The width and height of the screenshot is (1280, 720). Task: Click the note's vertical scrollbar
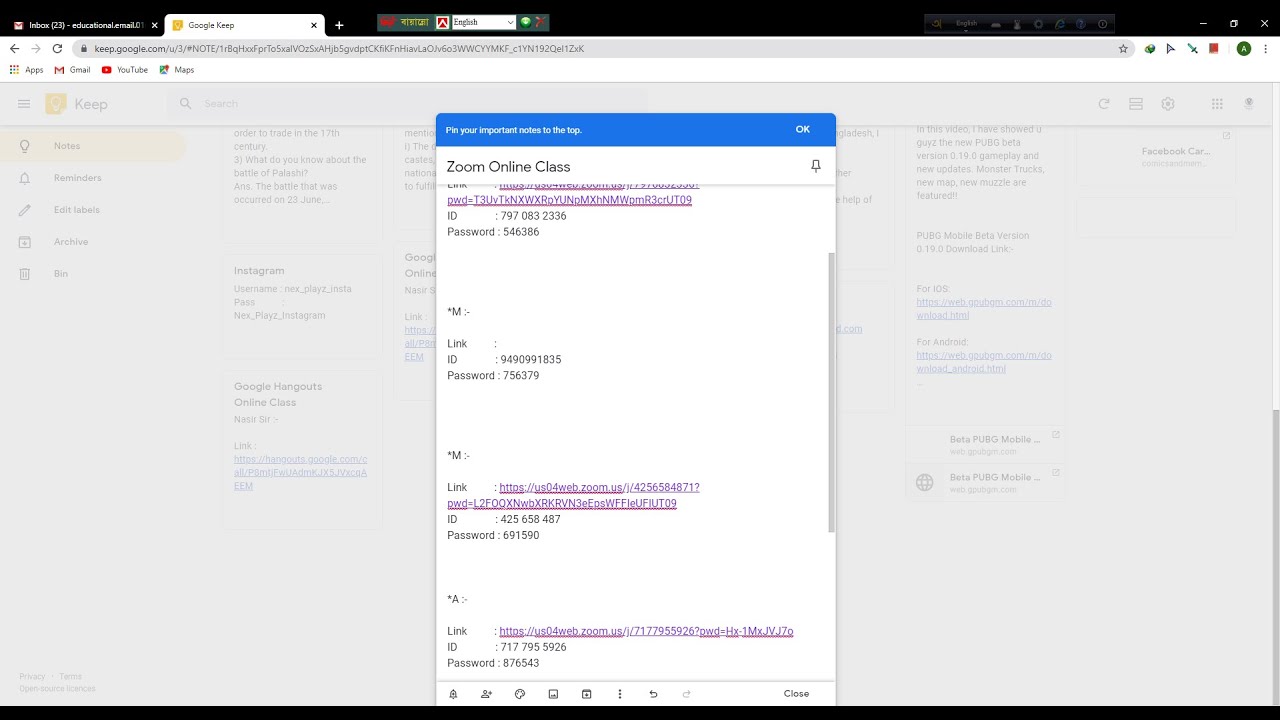point(830,392)
